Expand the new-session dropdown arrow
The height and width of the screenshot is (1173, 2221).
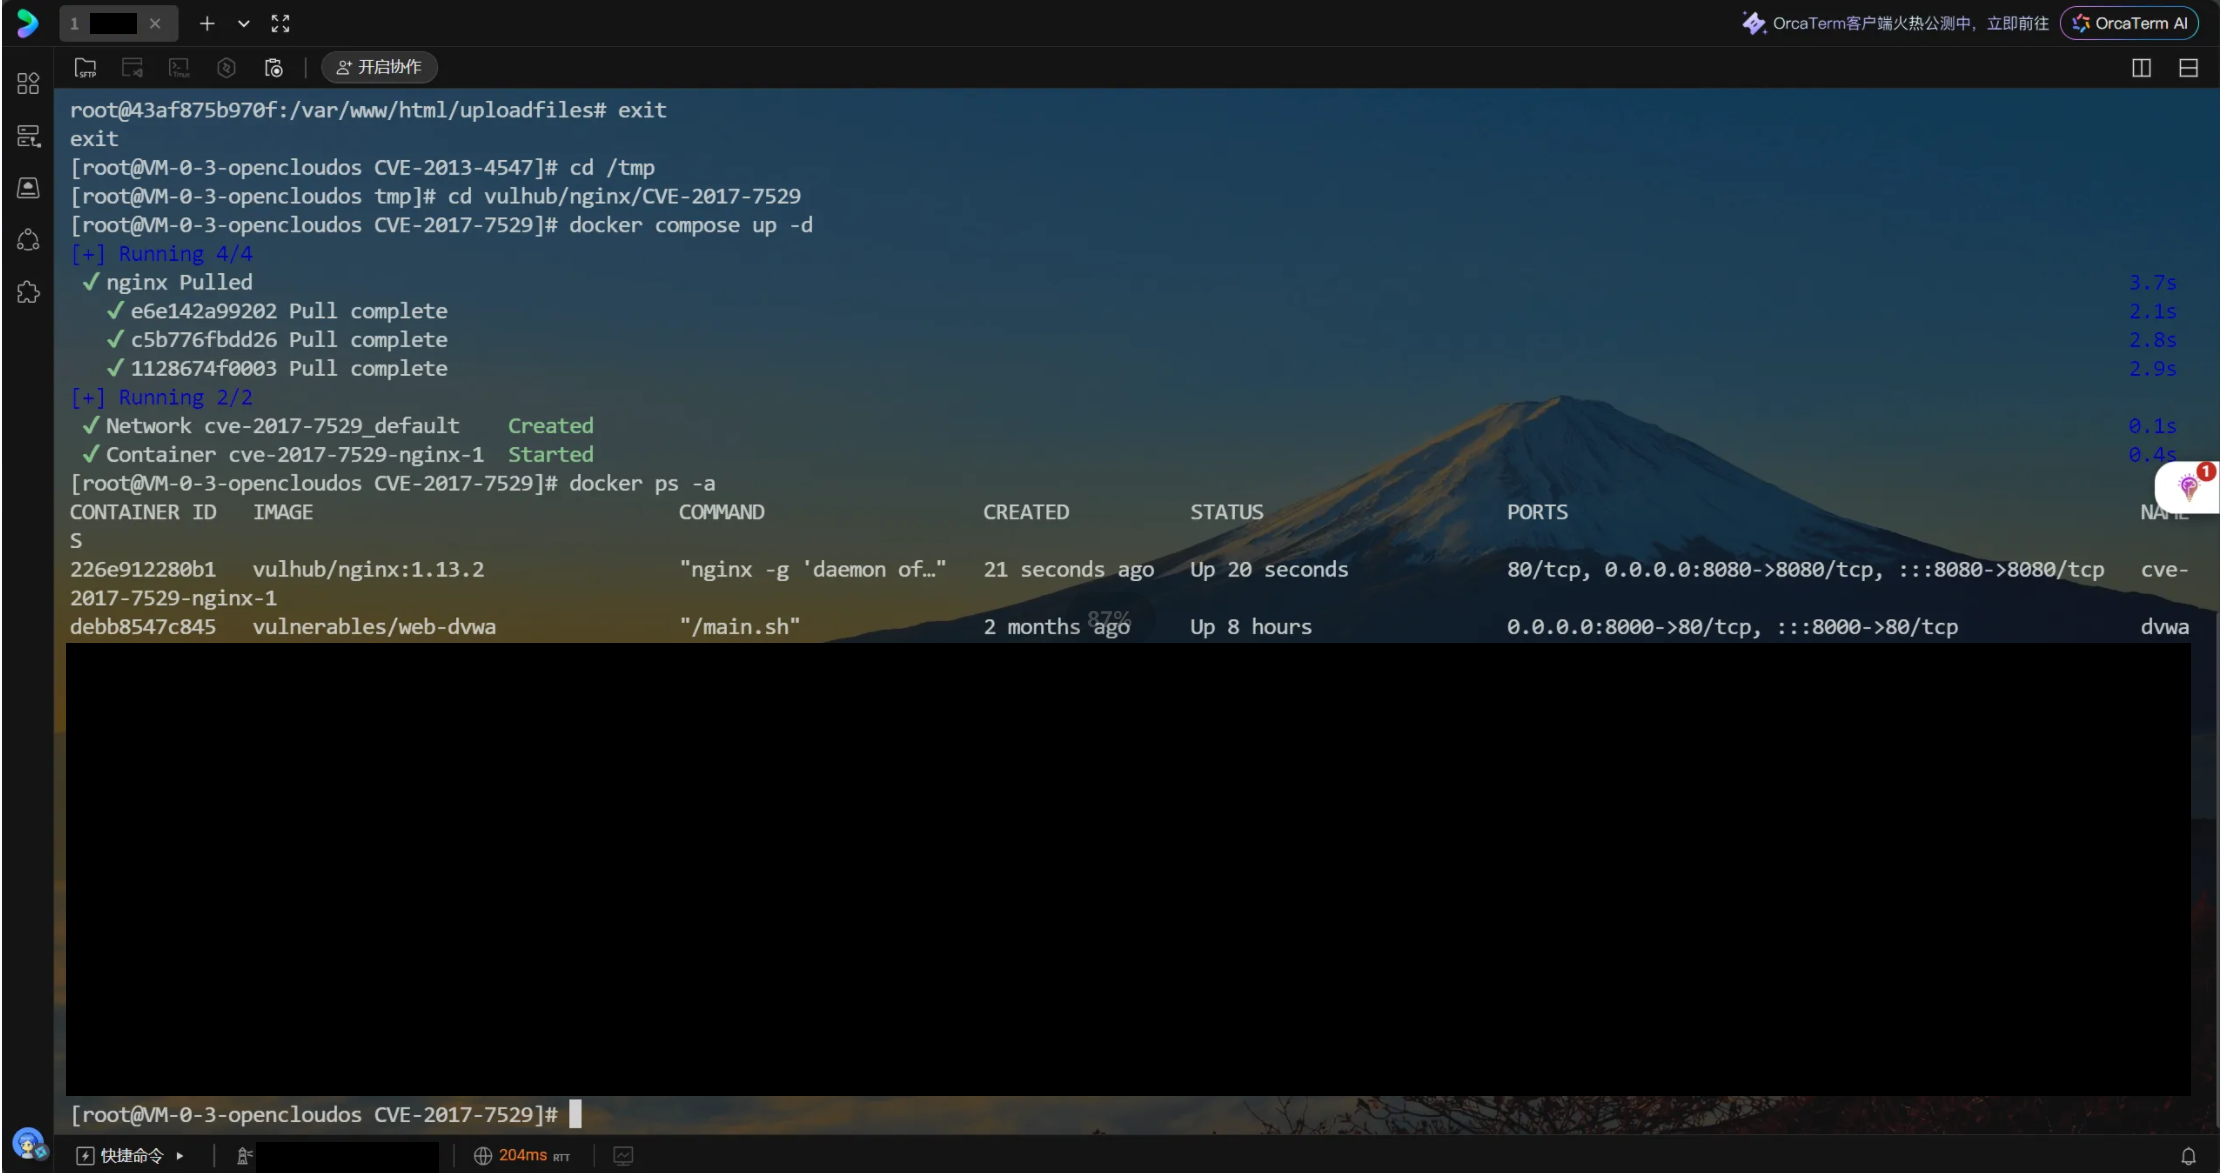tap(243, 23)
